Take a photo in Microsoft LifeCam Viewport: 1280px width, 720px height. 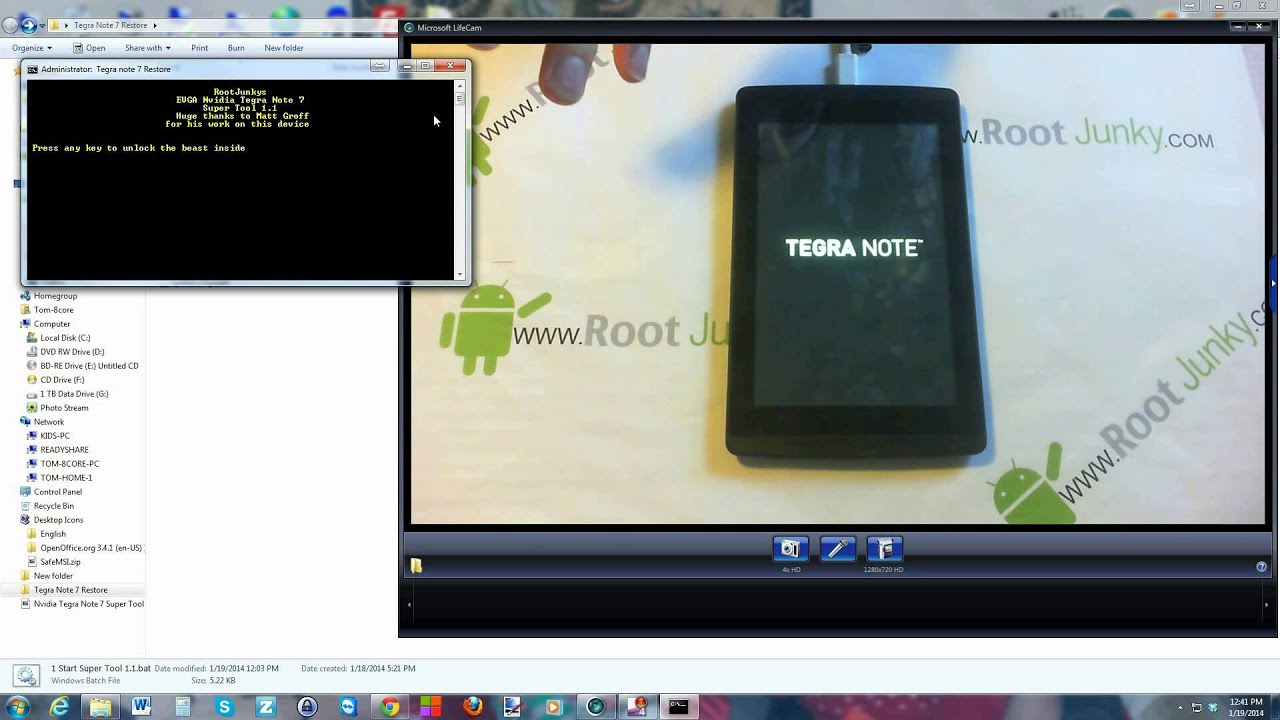tap(790, 549)
